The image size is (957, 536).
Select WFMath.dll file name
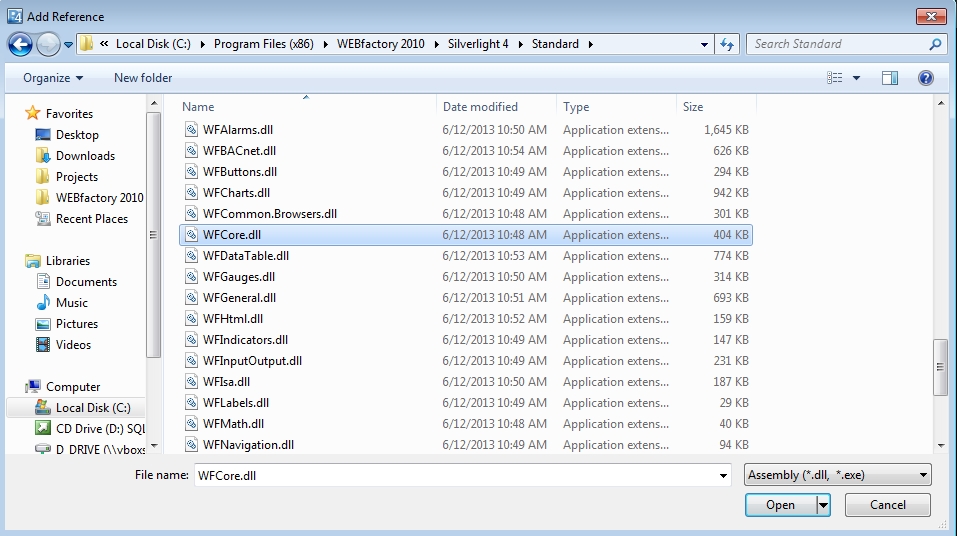pos(233,424)
